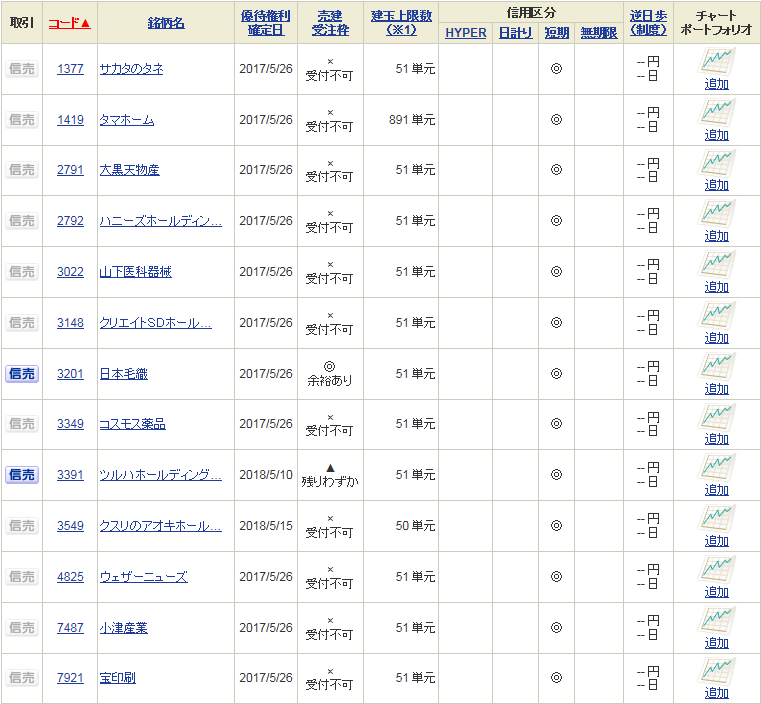Viewport: 761px width, 704px height.
Task: Open chart icon for サカタのタネ row
Action: click(x=717, y=62)
